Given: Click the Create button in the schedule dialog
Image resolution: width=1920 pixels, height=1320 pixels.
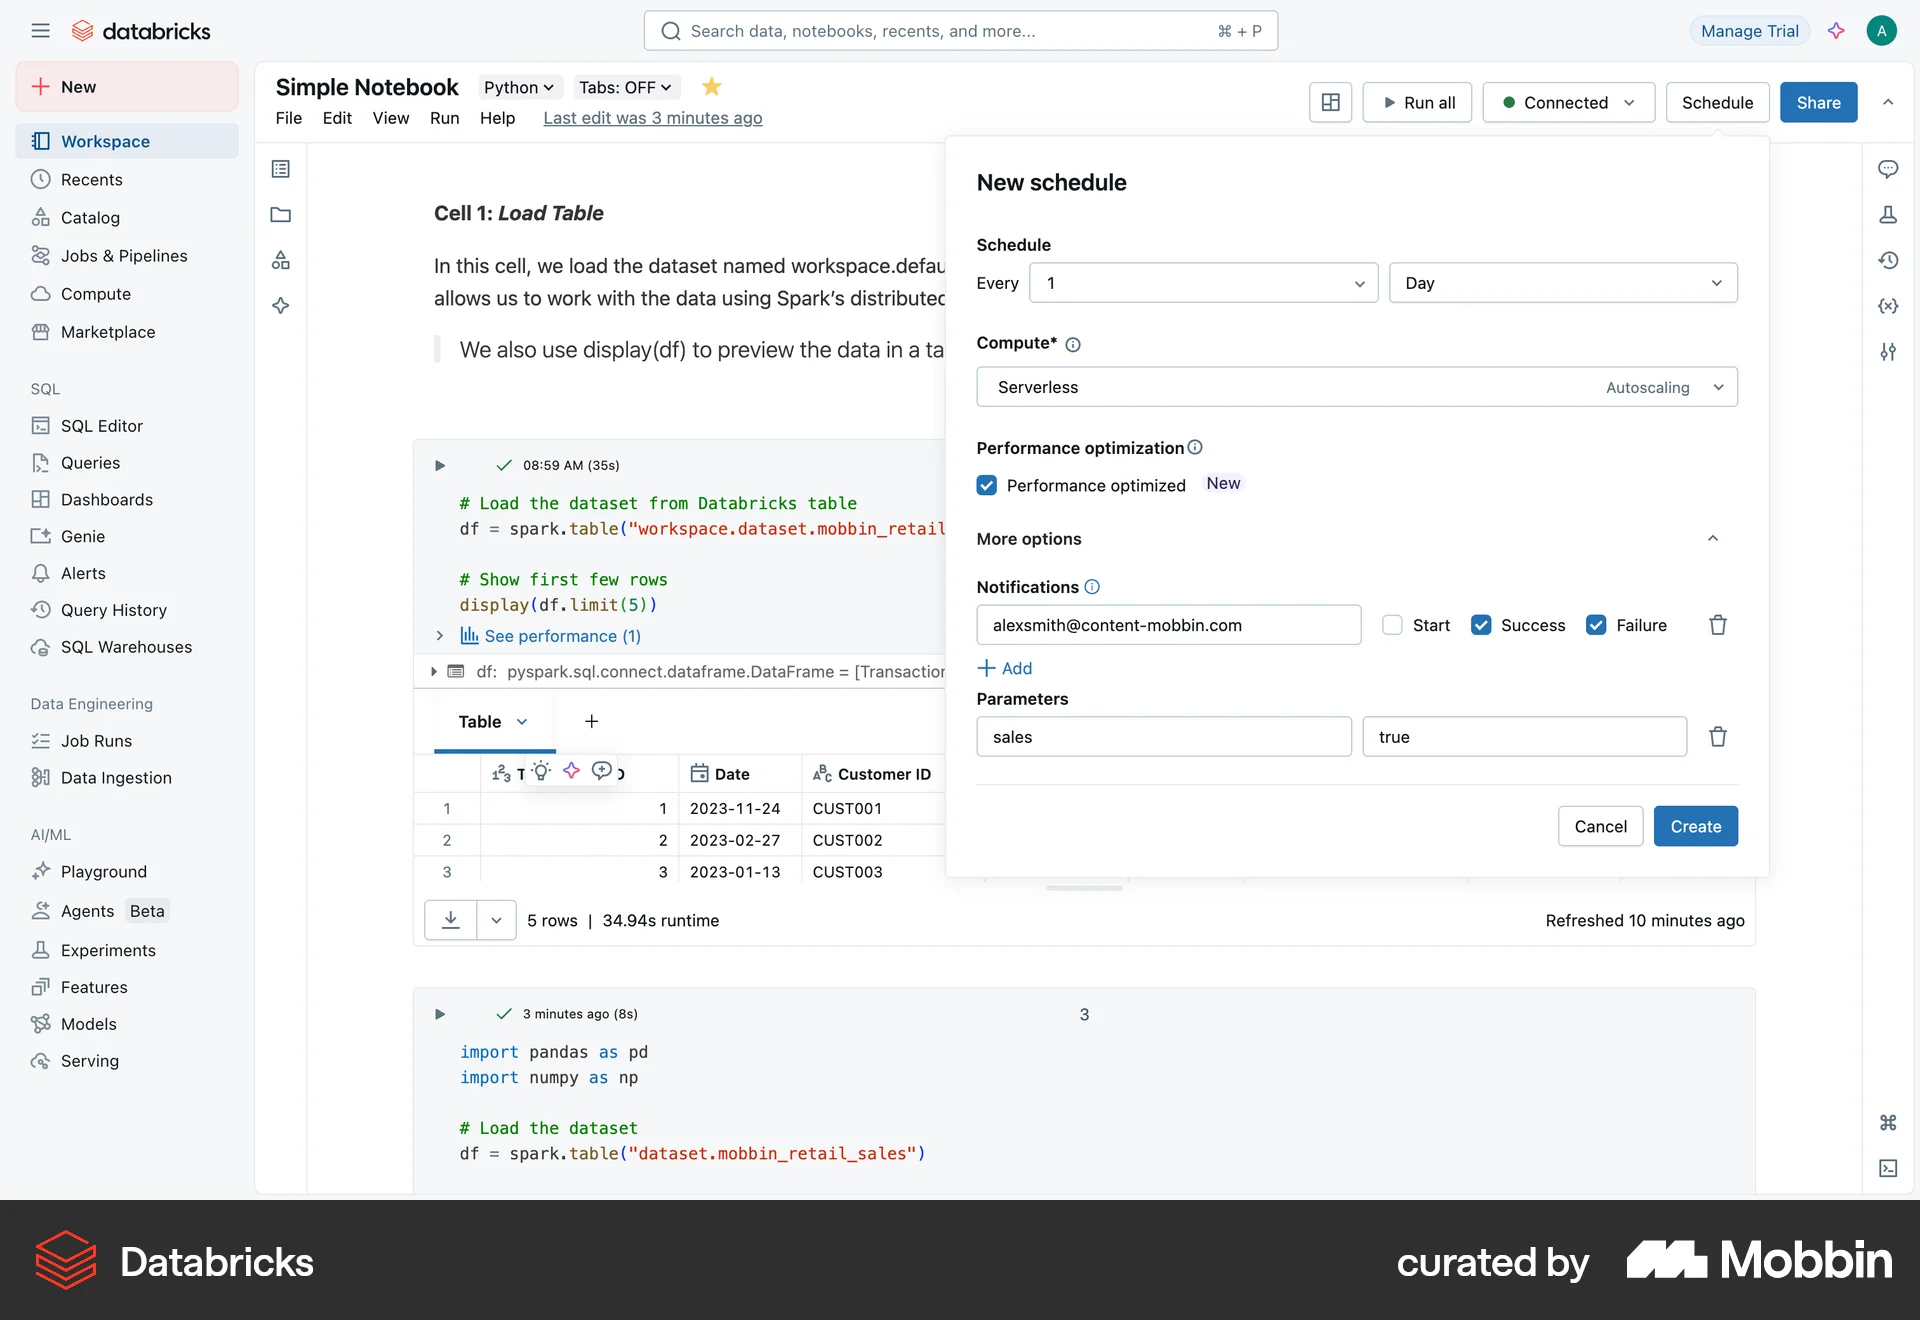Looking at the screenshot, I should pyautogui.click(x=1695, y=826).
